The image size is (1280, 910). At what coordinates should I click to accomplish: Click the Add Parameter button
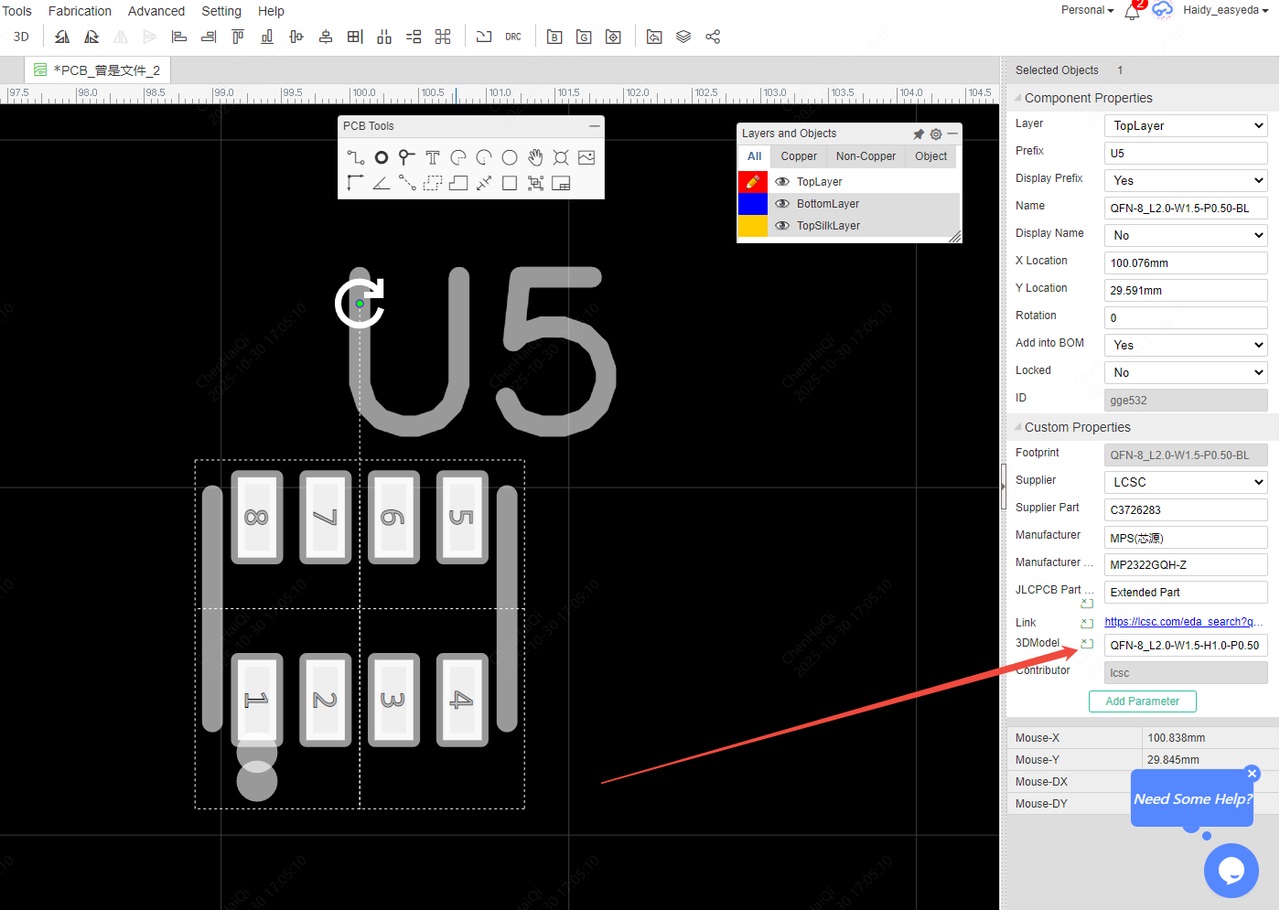coord(1142,701)
